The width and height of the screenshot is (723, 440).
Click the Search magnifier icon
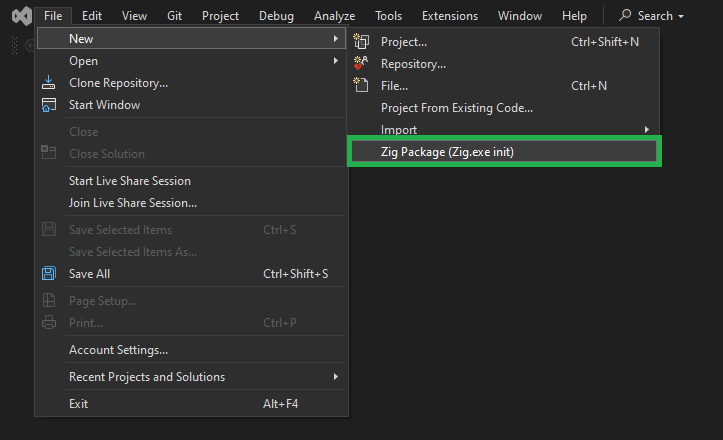click(625, 15)
